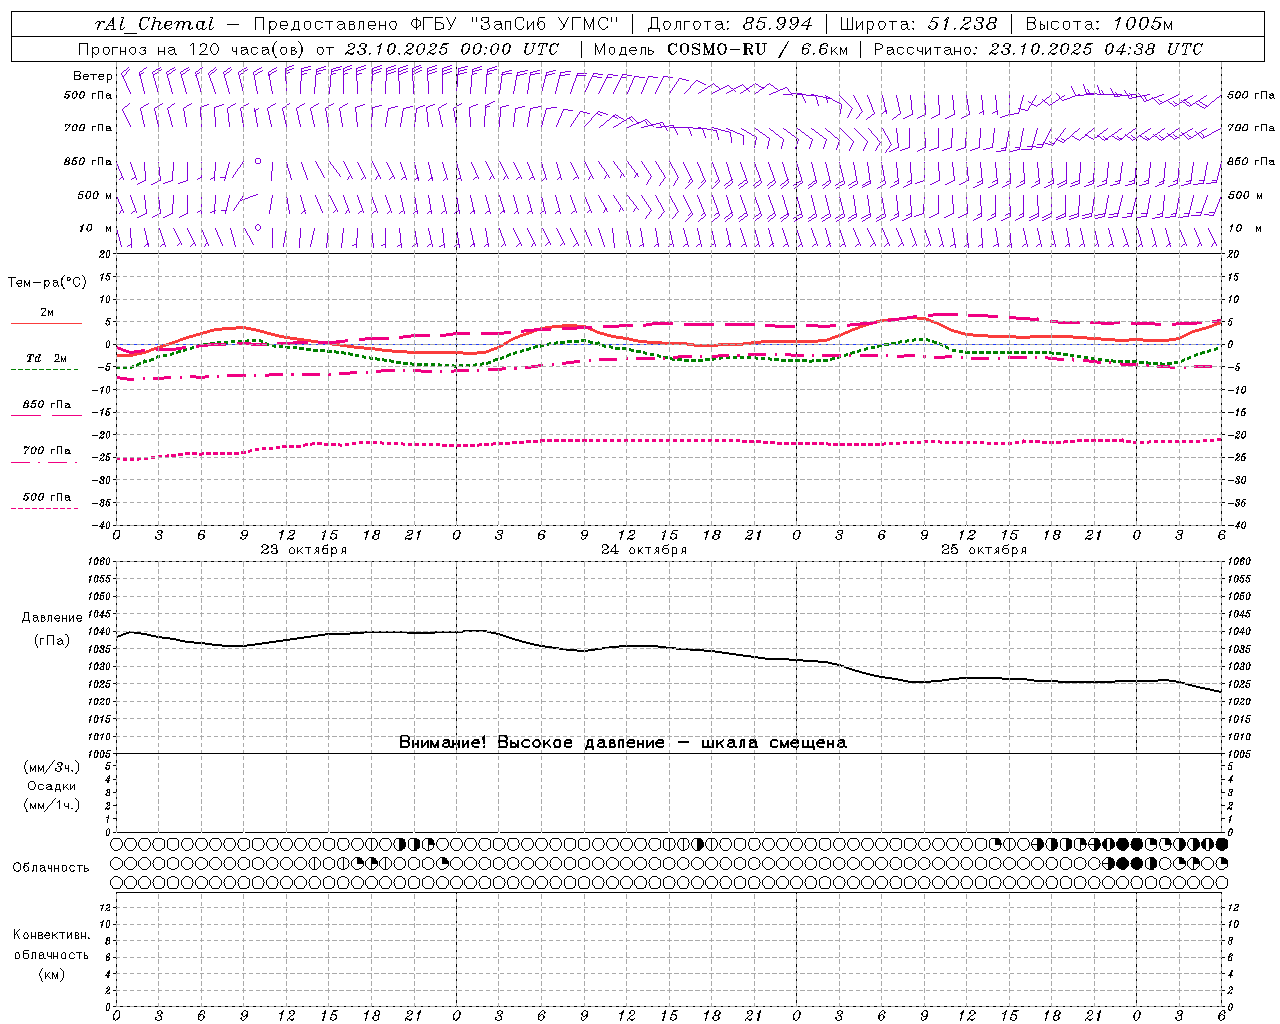Click the Тем-ра(°C) axis title

47,283
